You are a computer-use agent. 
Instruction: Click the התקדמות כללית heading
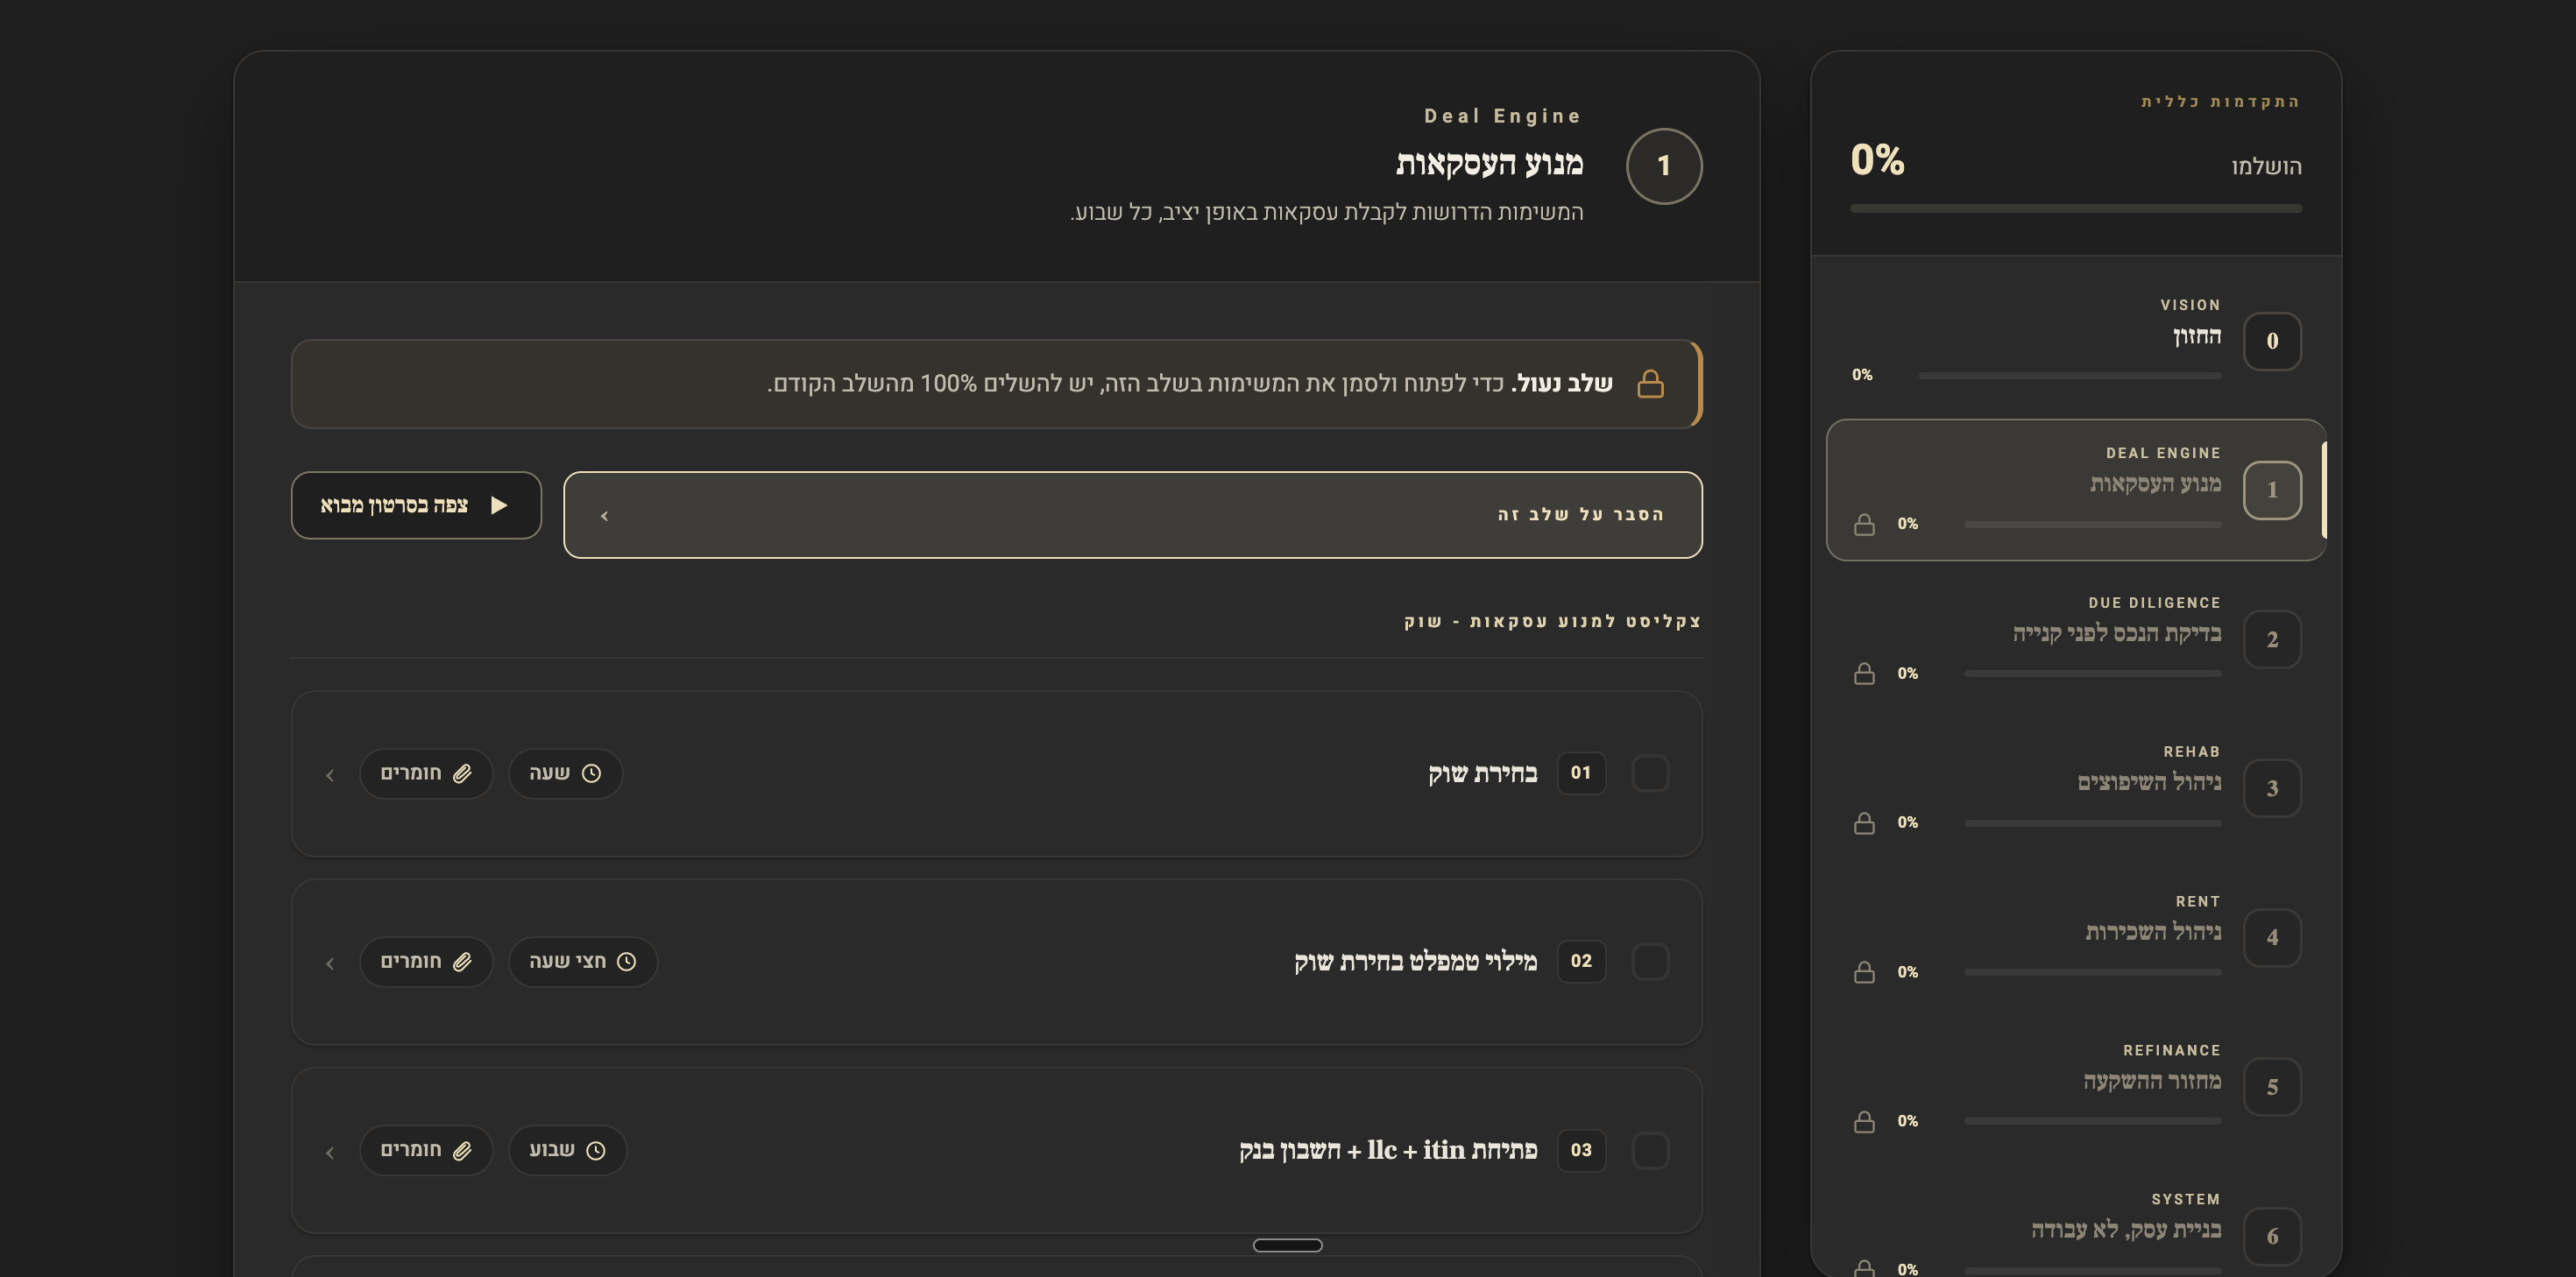point(2220,102)
